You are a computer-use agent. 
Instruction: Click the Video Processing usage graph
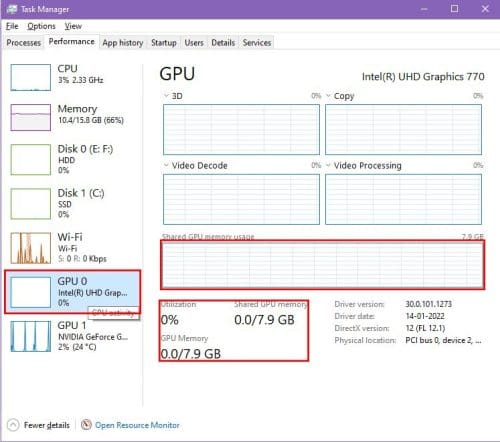tap(403, 199)
